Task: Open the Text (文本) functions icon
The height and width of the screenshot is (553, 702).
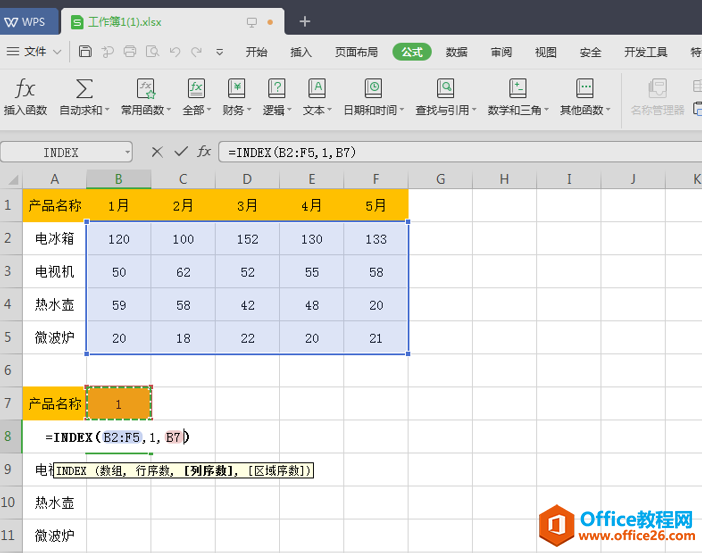Action: coord(317,89)
